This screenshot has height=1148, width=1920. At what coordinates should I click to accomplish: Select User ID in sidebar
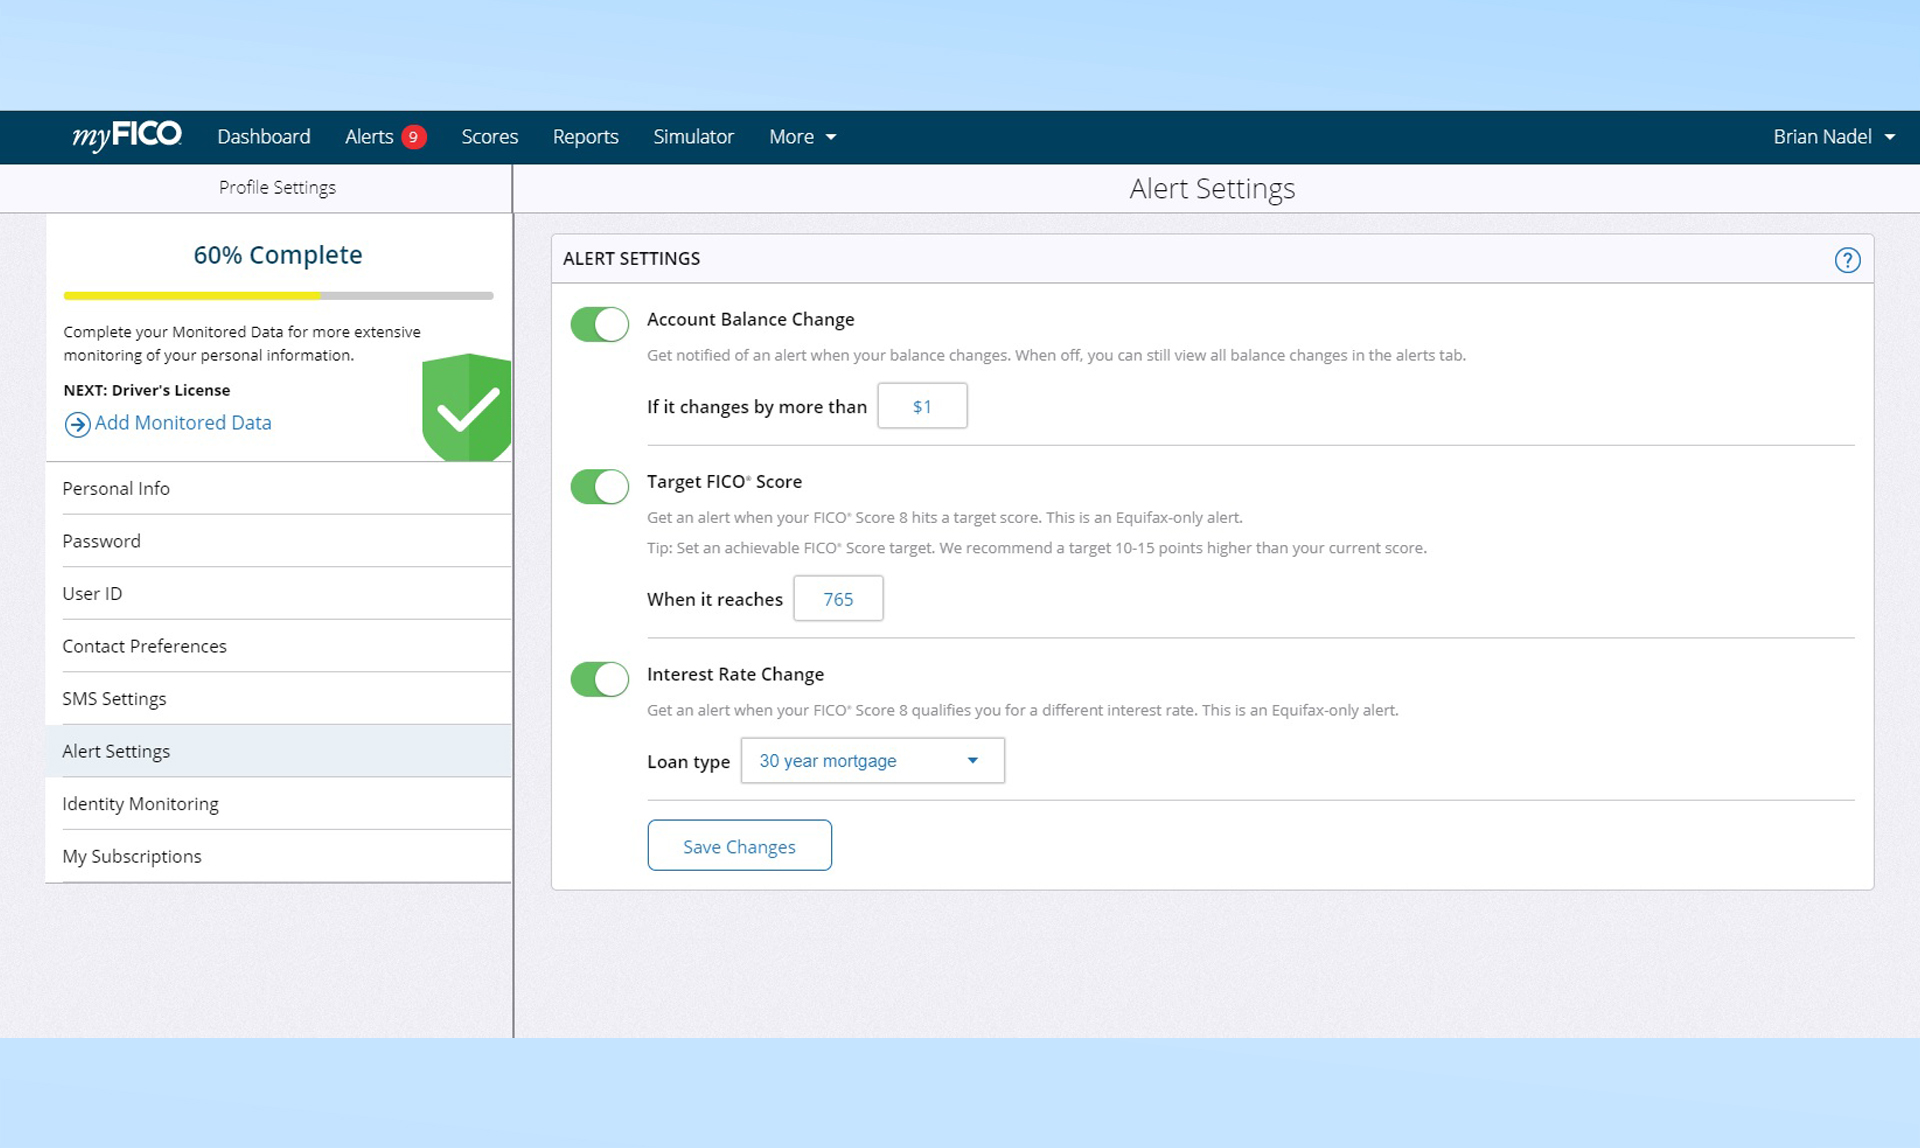tap(279, 593)
